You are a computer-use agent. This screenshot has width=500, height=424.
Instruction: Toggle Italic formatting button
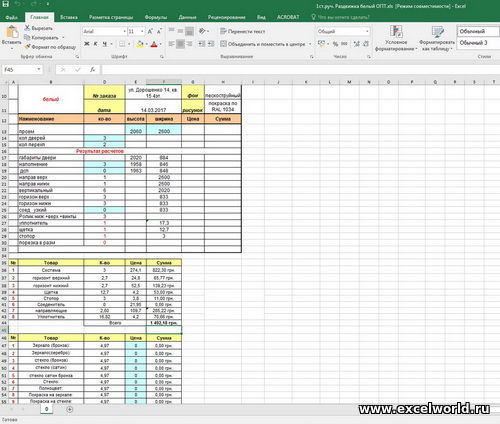pyautogui.click(x=96, y=44)
